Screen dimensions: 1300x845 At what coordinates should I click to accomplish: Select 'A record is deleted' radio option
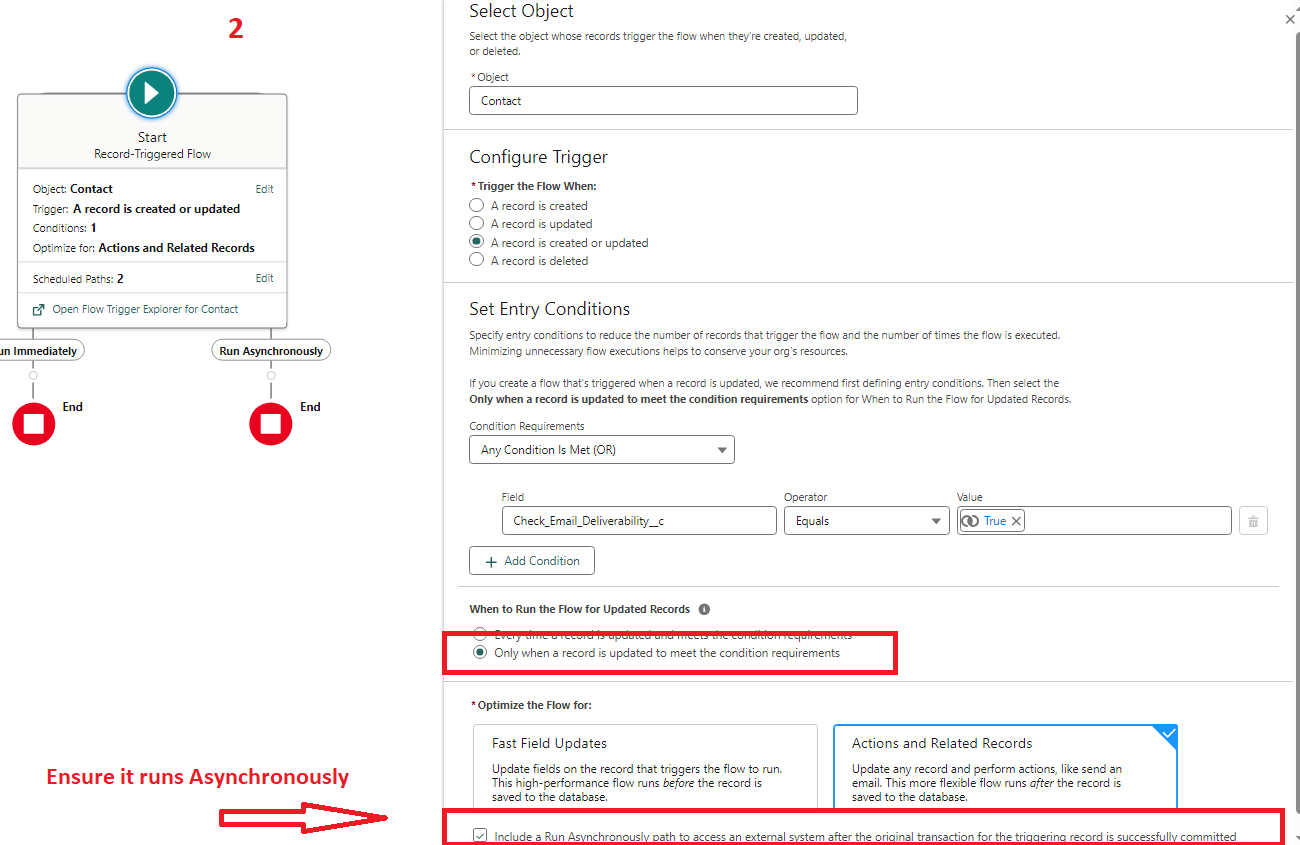477,261
